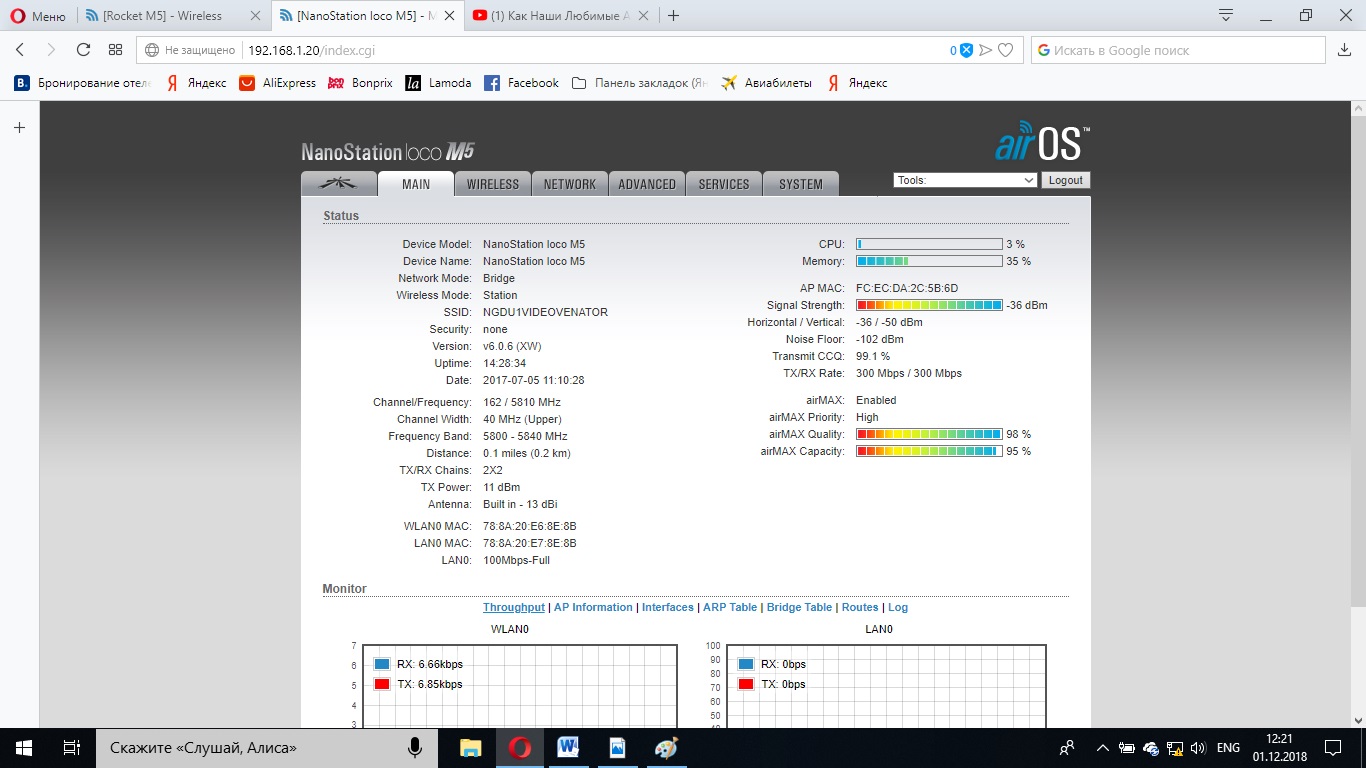Expand the tab list menu icon
Image resolution: width=1366 pixels, height=768 pixels.
[x=1226, y=15]
